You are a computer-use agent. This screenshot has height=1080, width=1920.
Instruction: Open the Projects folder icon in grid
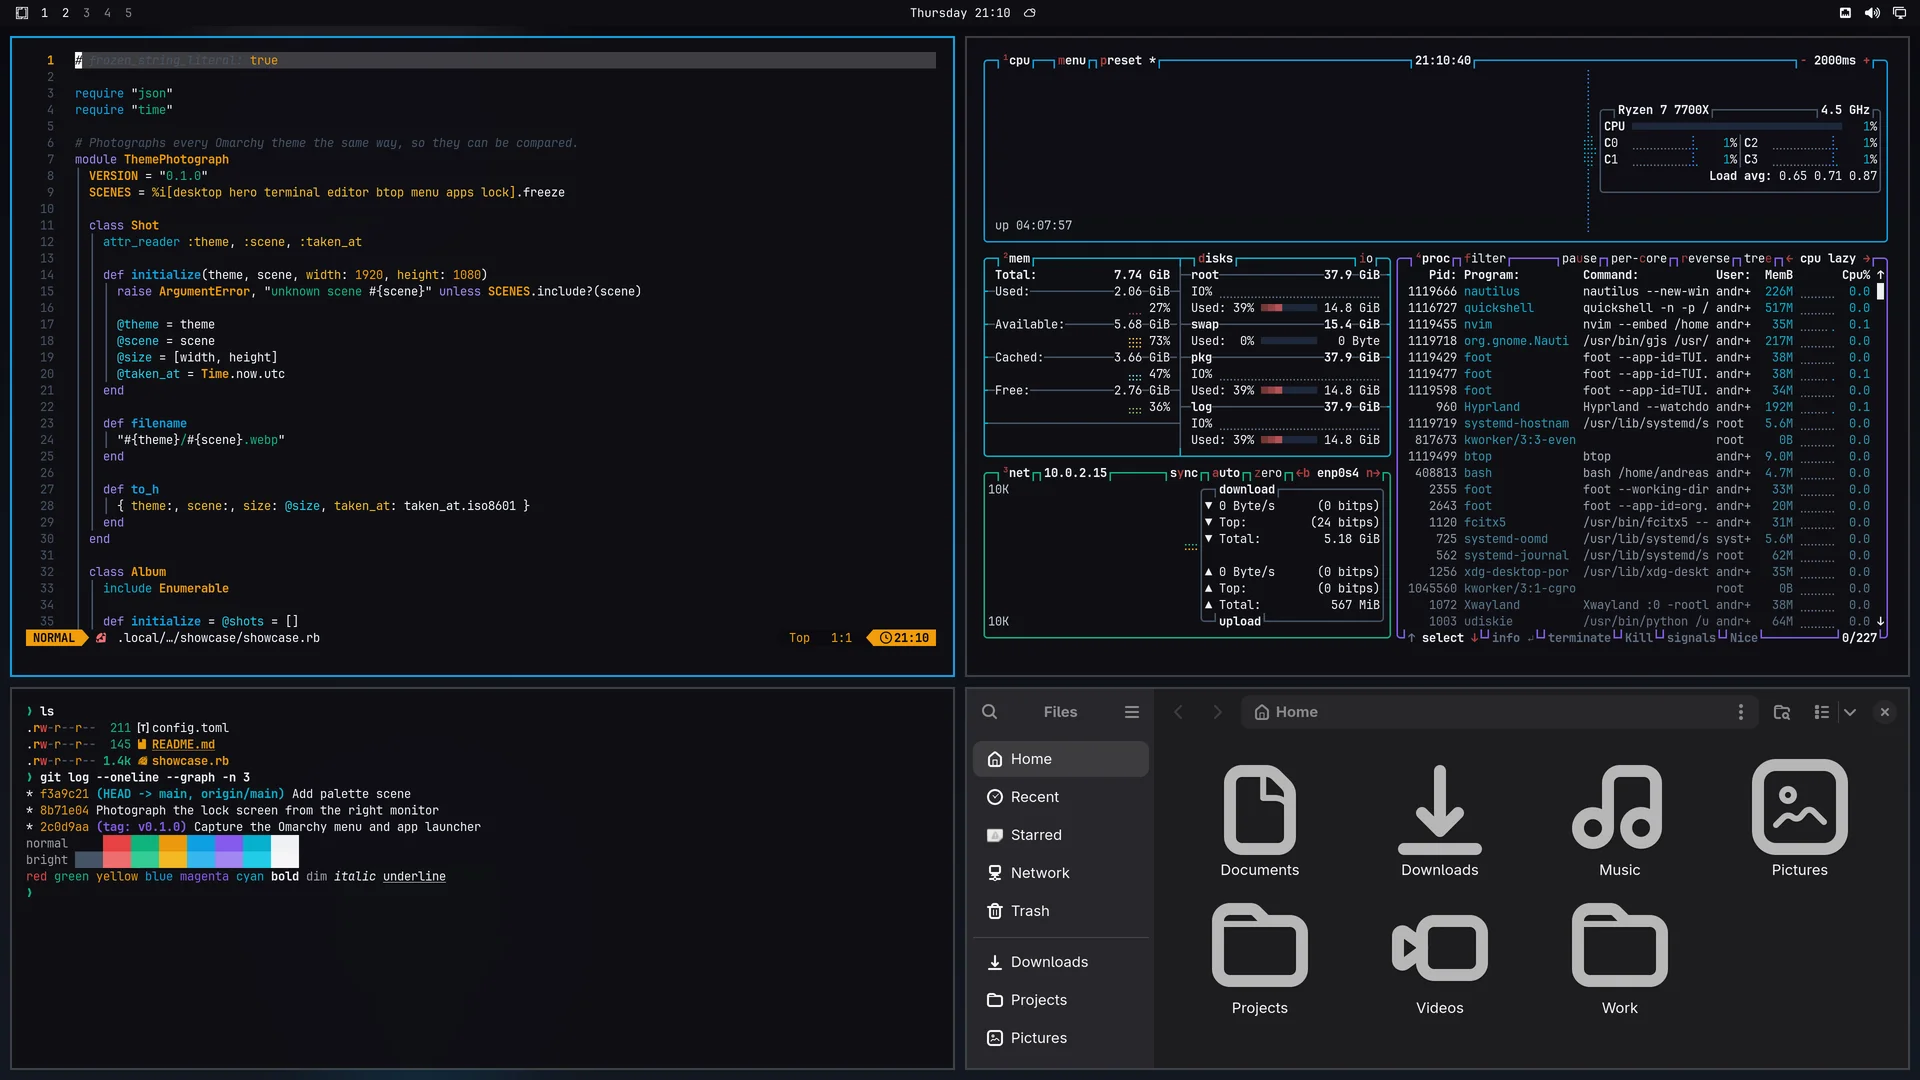1259,958
